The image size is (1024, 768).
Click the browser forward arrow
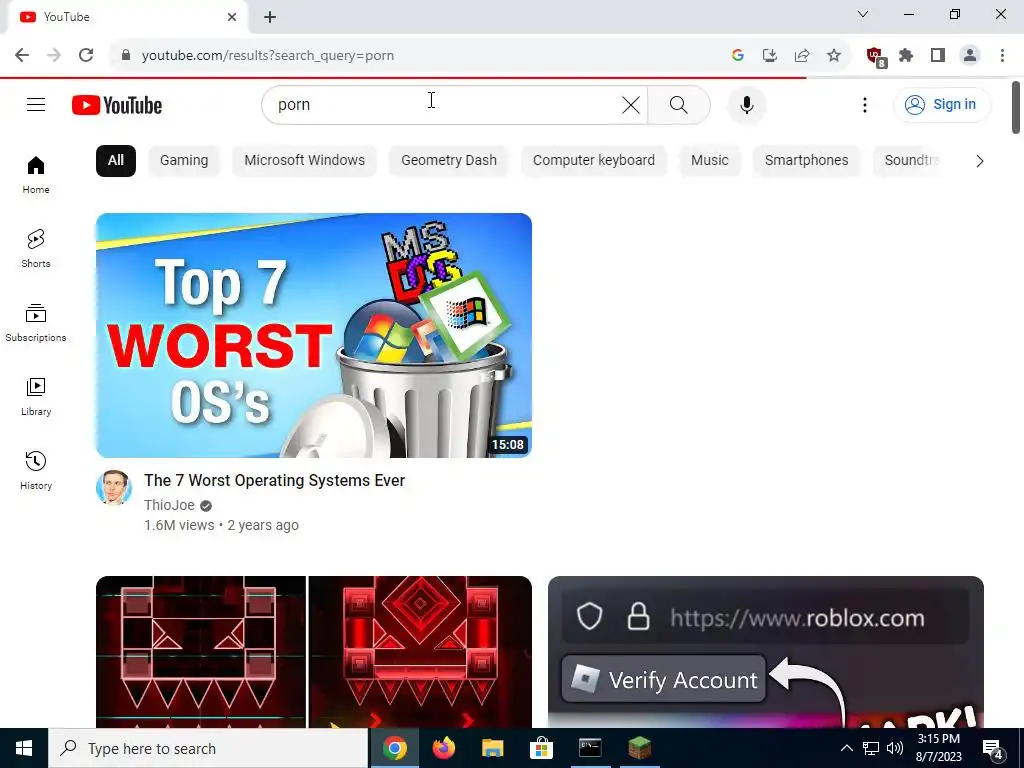pyautogui.click(x=54, y=56)
